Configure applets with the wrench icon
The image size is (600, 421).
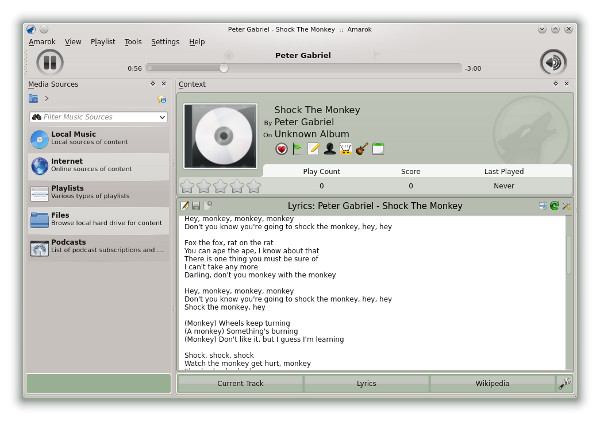(565, 383)
